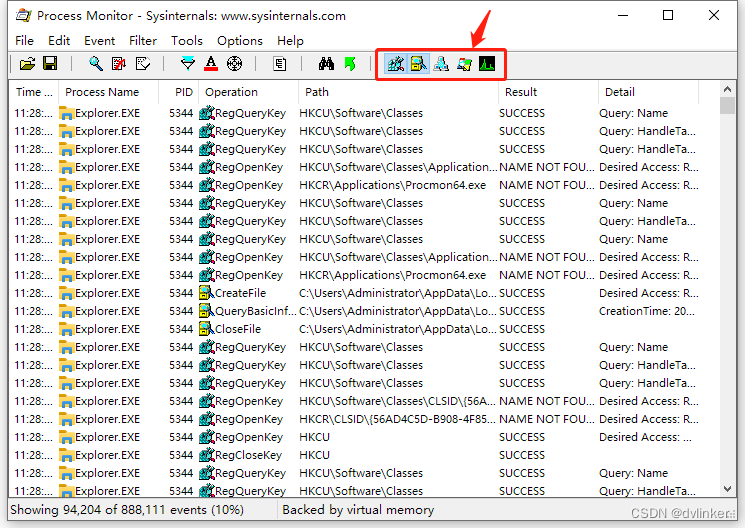Image resolution: width=745 pixels, height=528 pixels.
Task: Click the PID column header
Action: click(179, 92)
